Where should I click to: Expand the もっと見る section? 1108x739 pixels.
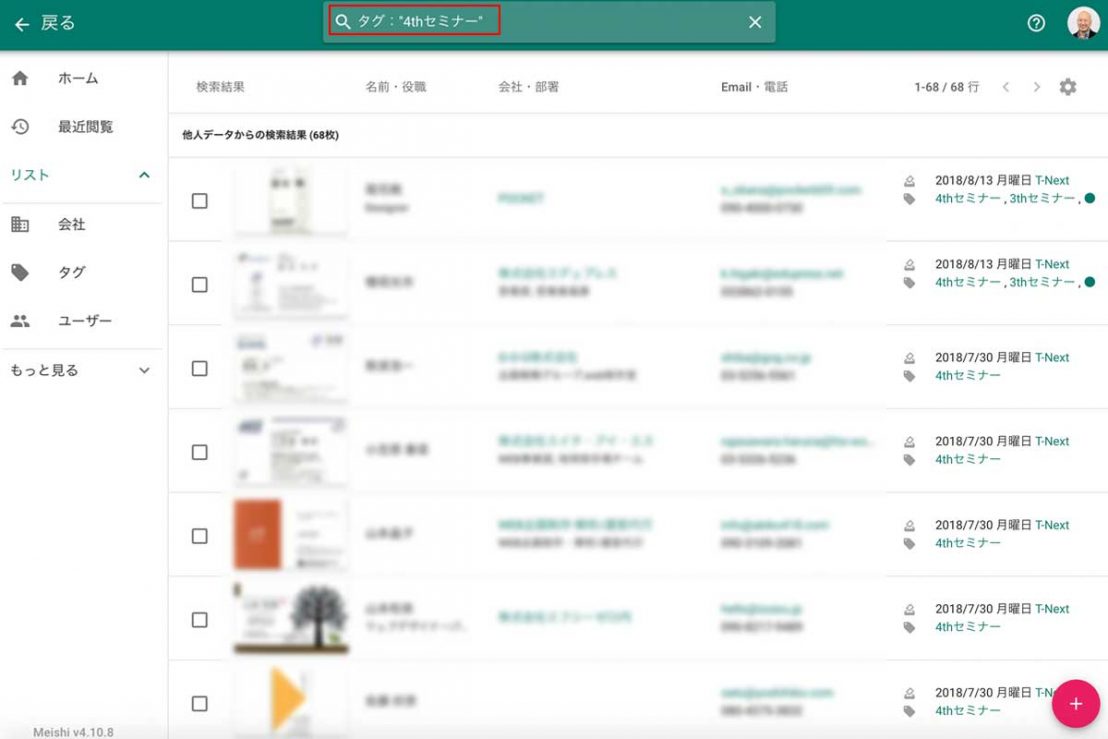[144, 370]
